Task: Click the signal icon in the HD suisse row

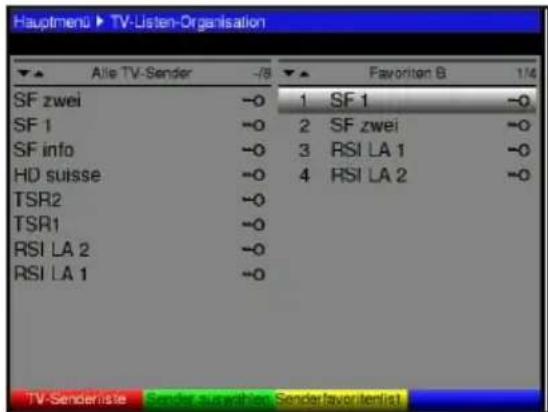Action: tap(254, 175)
